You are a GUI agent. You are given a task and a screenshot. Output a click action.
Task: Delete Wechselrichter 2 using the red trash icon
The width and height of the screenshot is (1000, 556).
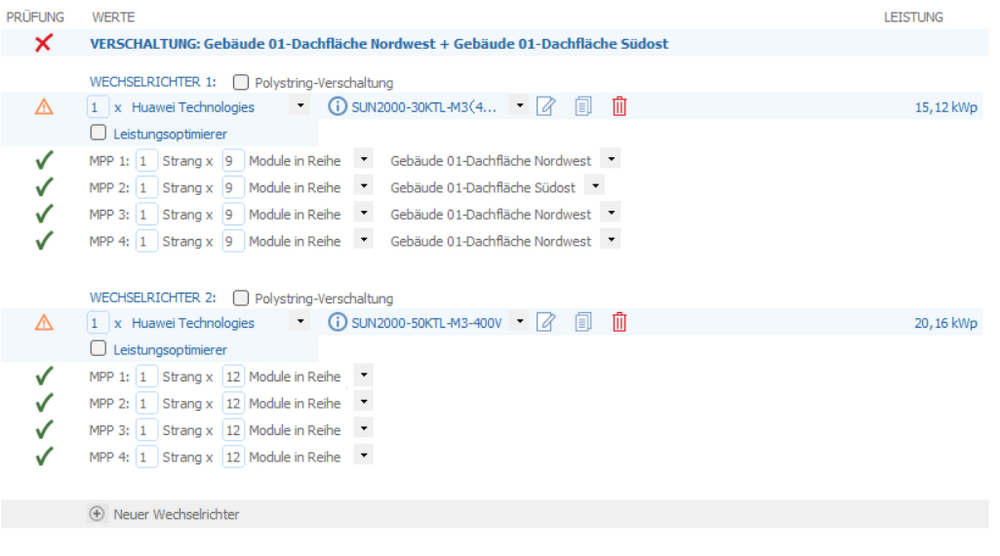coord(619,322)
